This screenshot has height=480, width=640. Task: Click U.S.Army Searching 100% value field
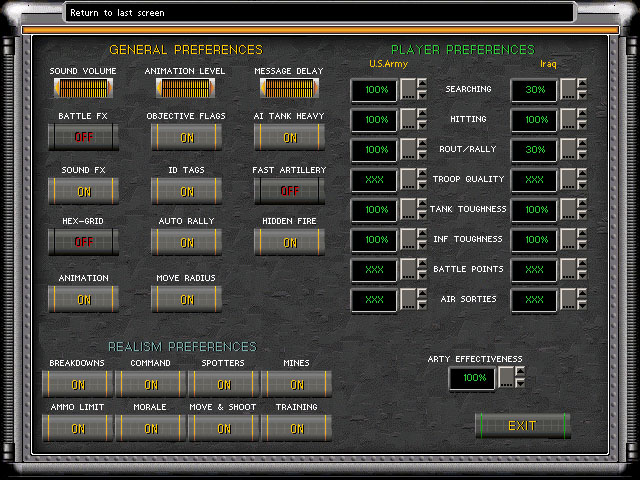point(374,90)
